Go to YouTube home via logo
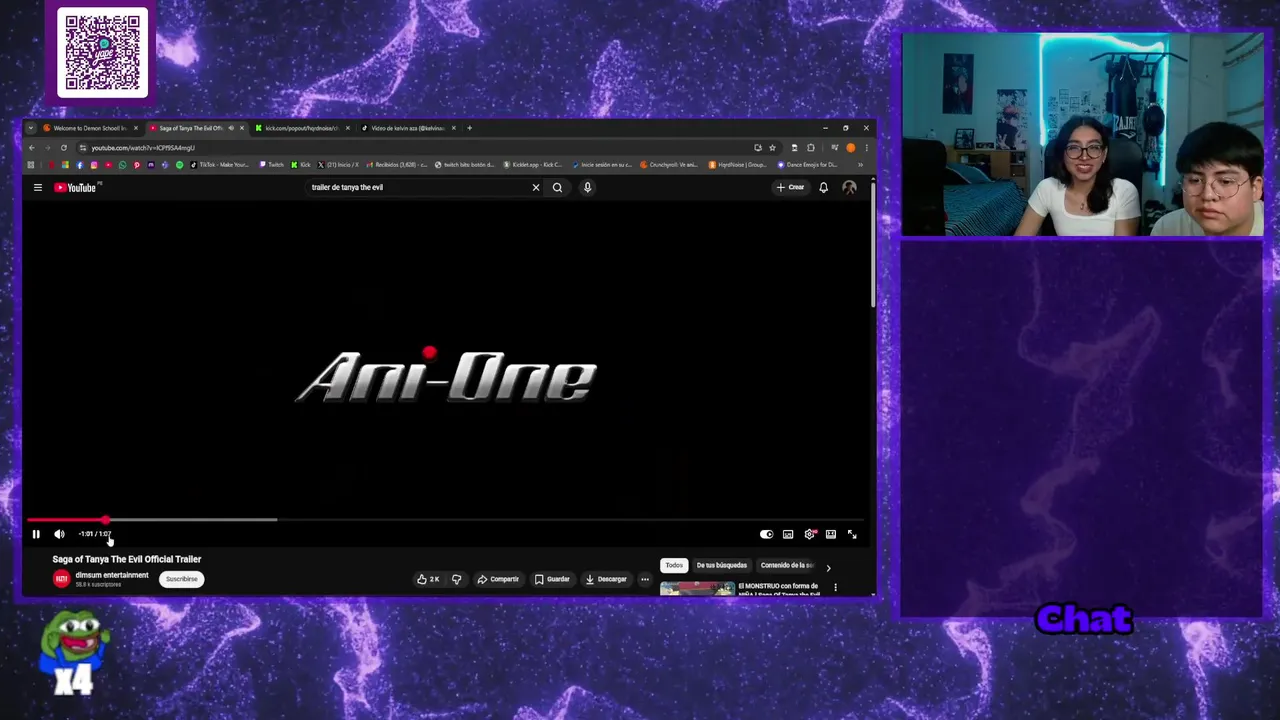 (77, 187)
